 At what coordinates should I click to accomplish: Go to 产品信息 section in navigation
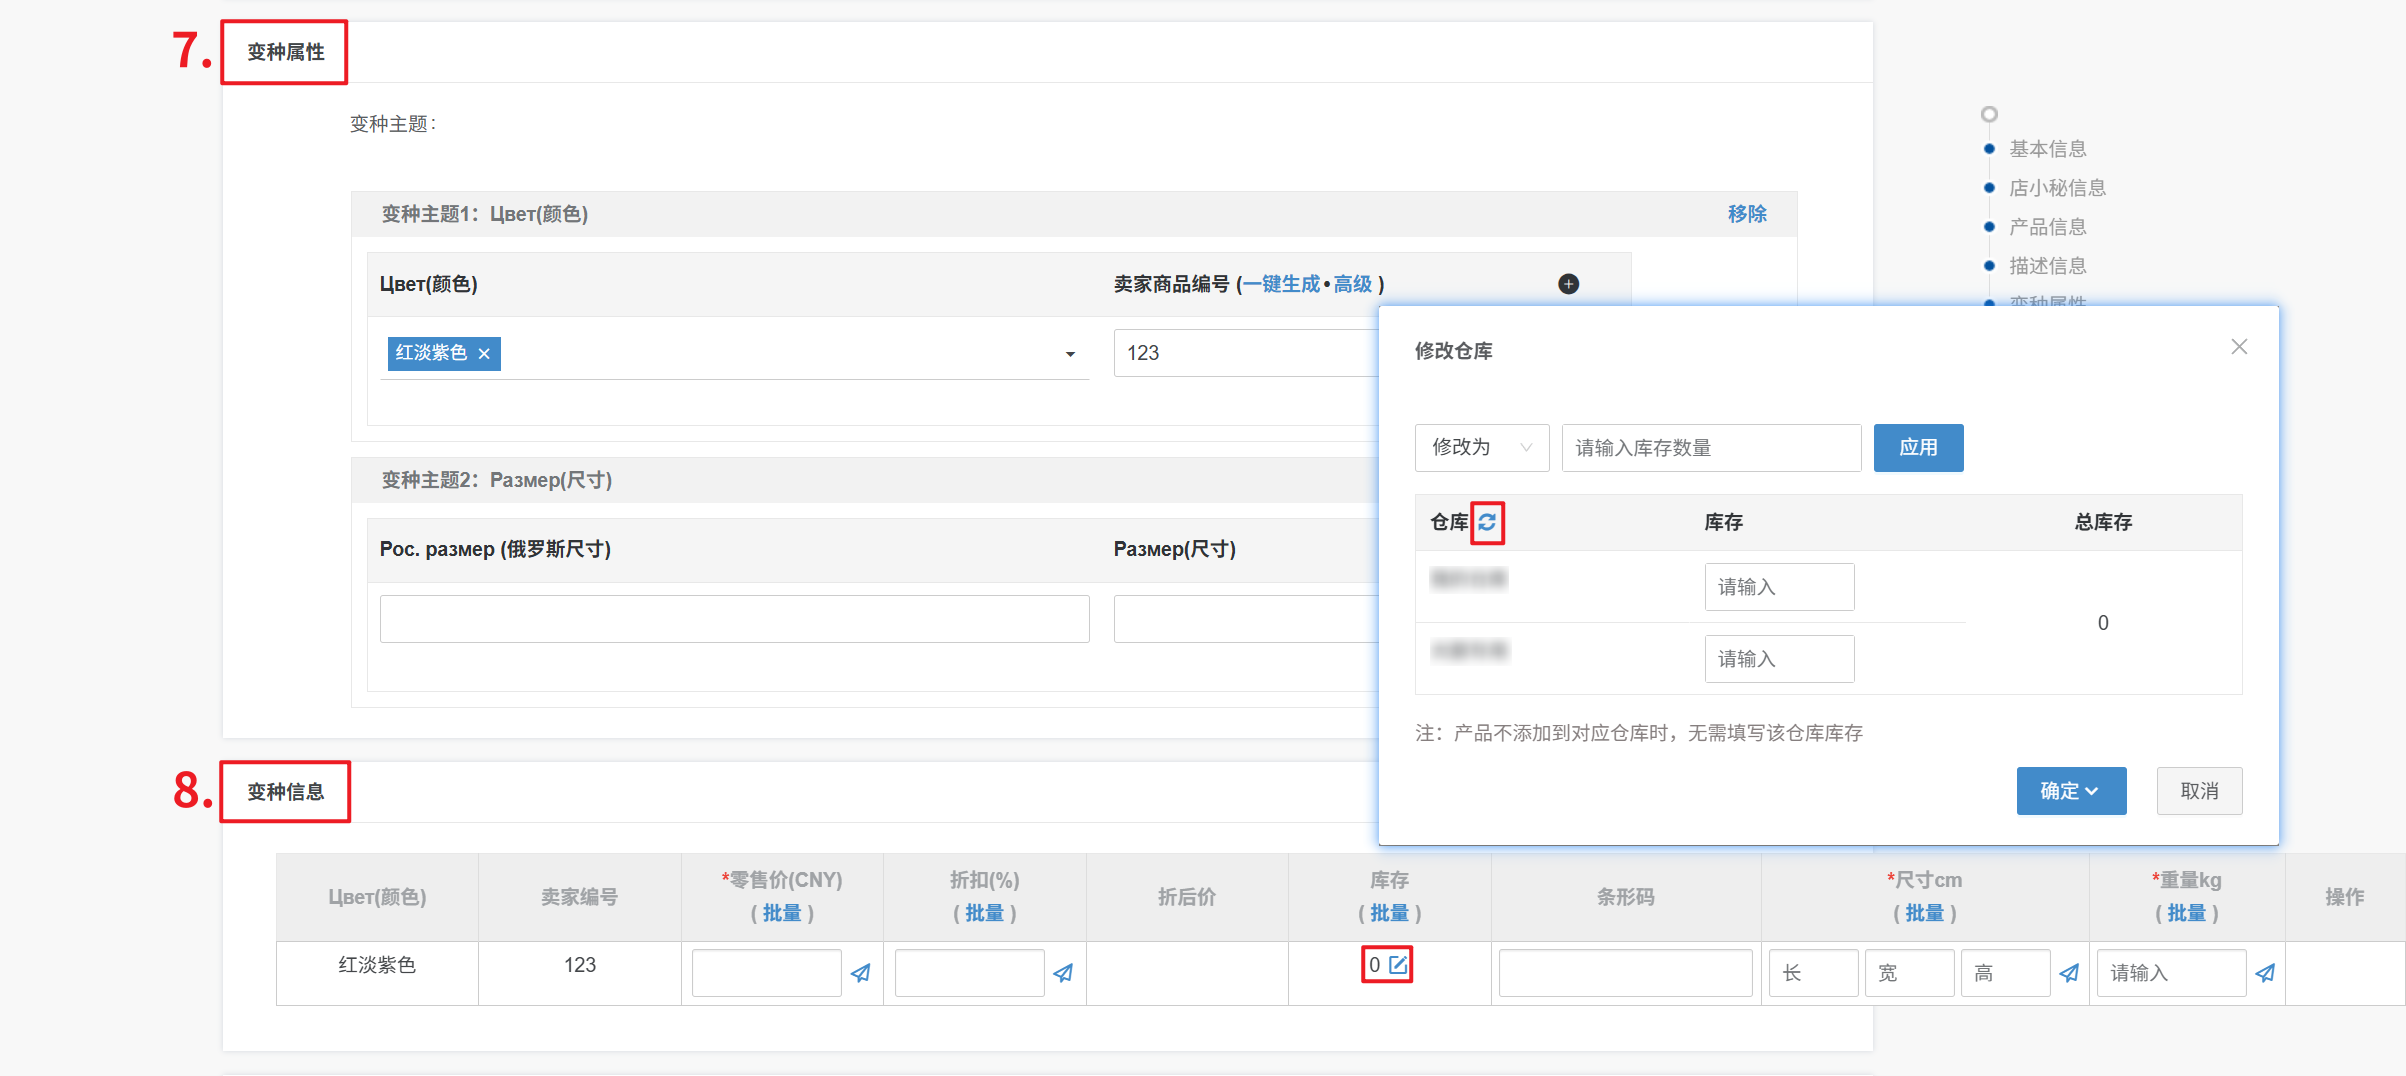[2047, 227]
